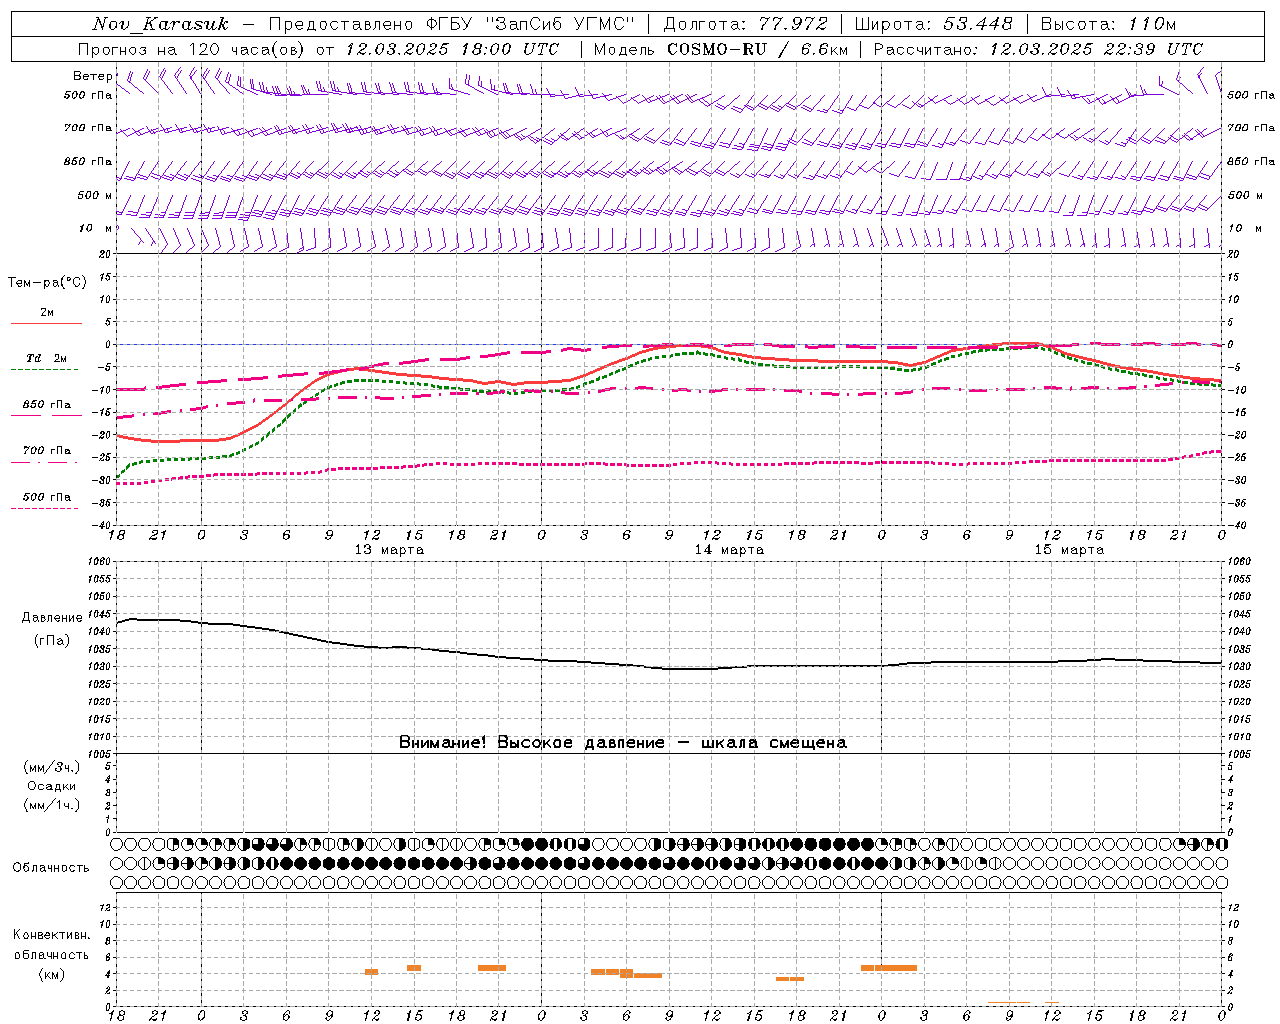
Task: Click the 'Тем-ра(°C)' temperature label
Action: [x=47, y=283]
